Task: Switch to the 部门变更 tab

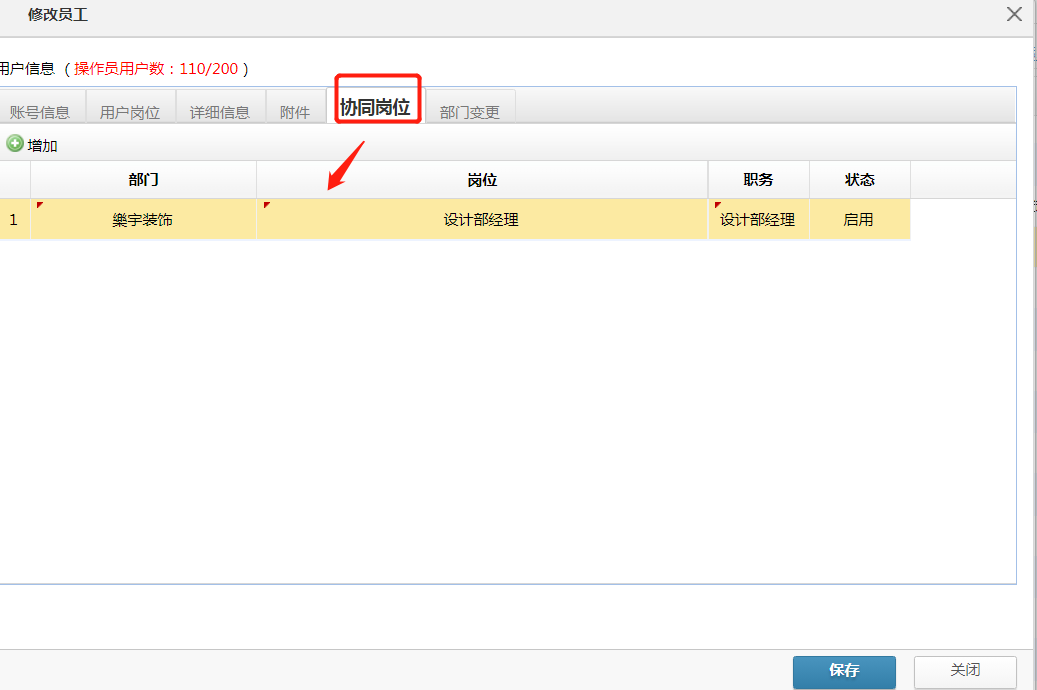Action: point(469,111)
